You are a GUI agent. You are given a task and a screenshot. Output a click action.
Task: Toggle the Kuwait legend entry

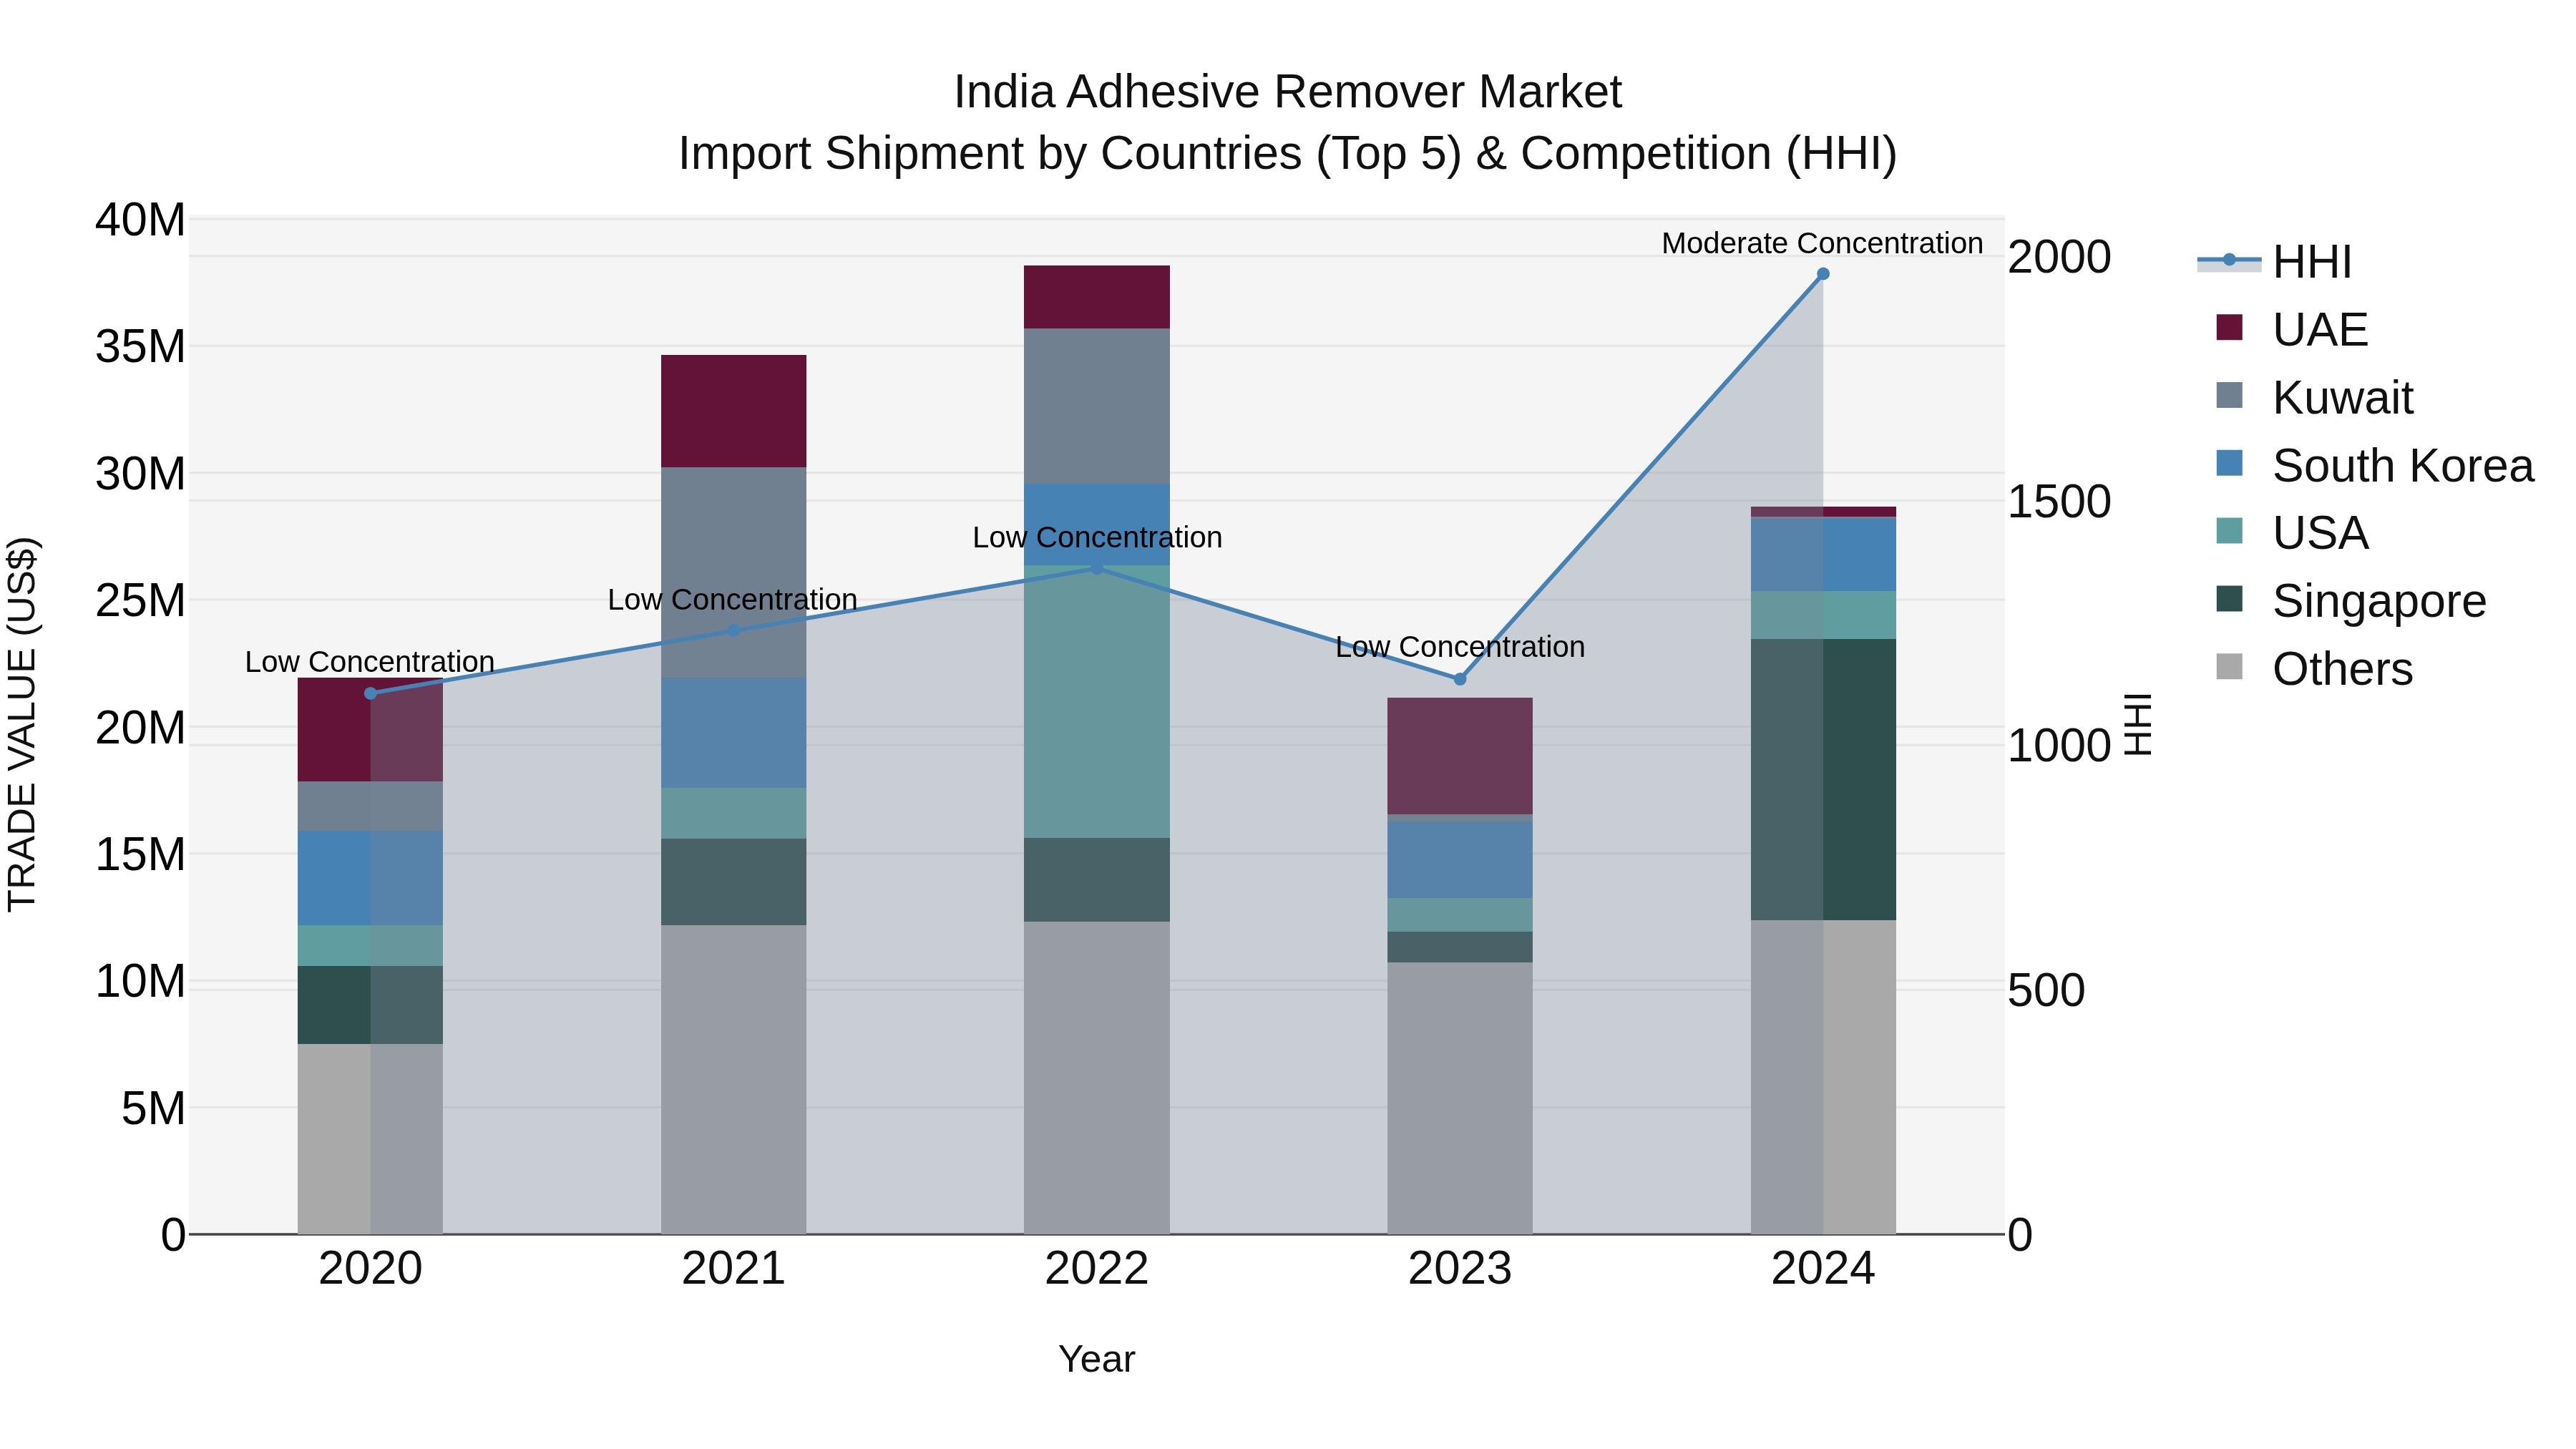click(x=2314, y=397)
